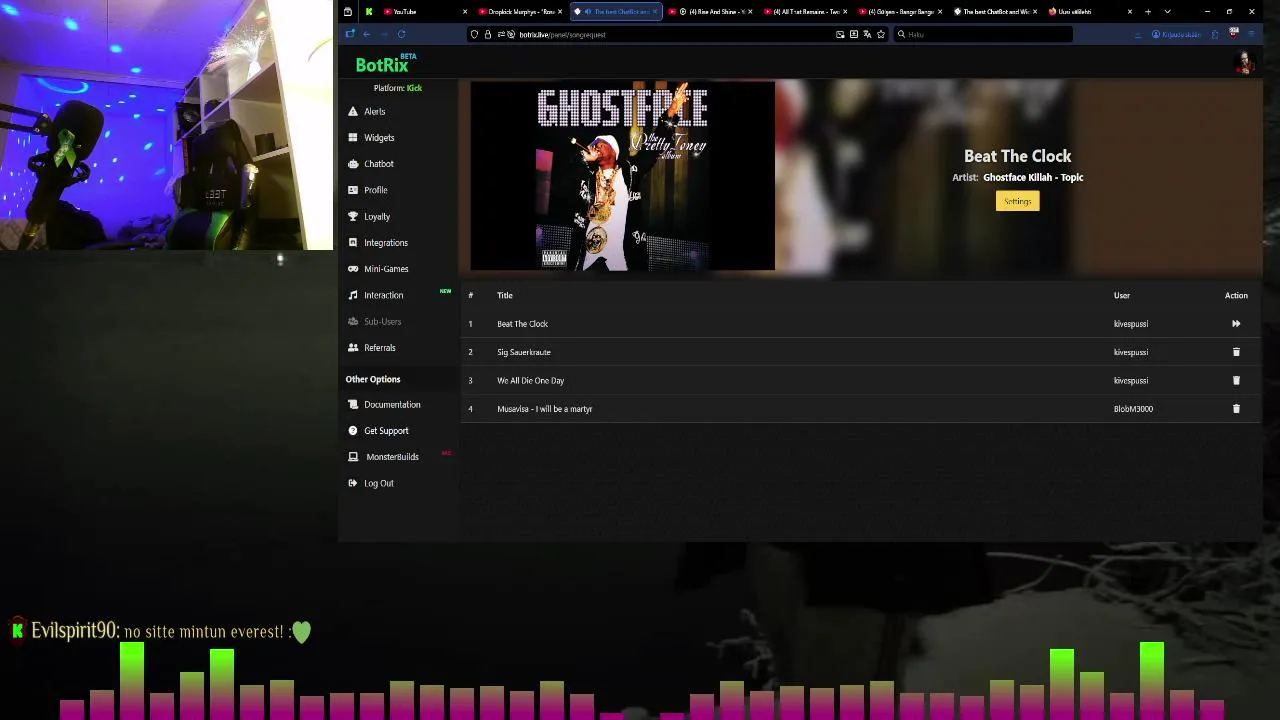Image resolution: width=1280 pixels, height=720 pixels.
Task: Open the Alerts section icon in sidebar
Action: pos(353,111)
